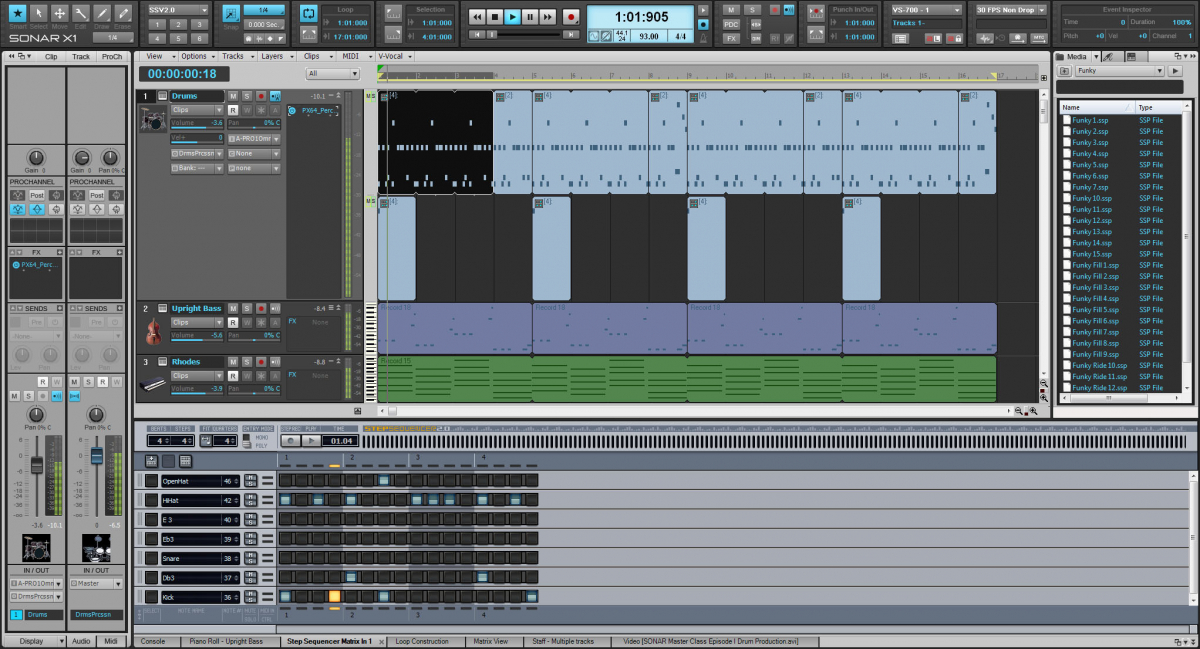Click the Drums track kit icon
The height and width of the screenshot is (649, 1200).
click(154, 121)
